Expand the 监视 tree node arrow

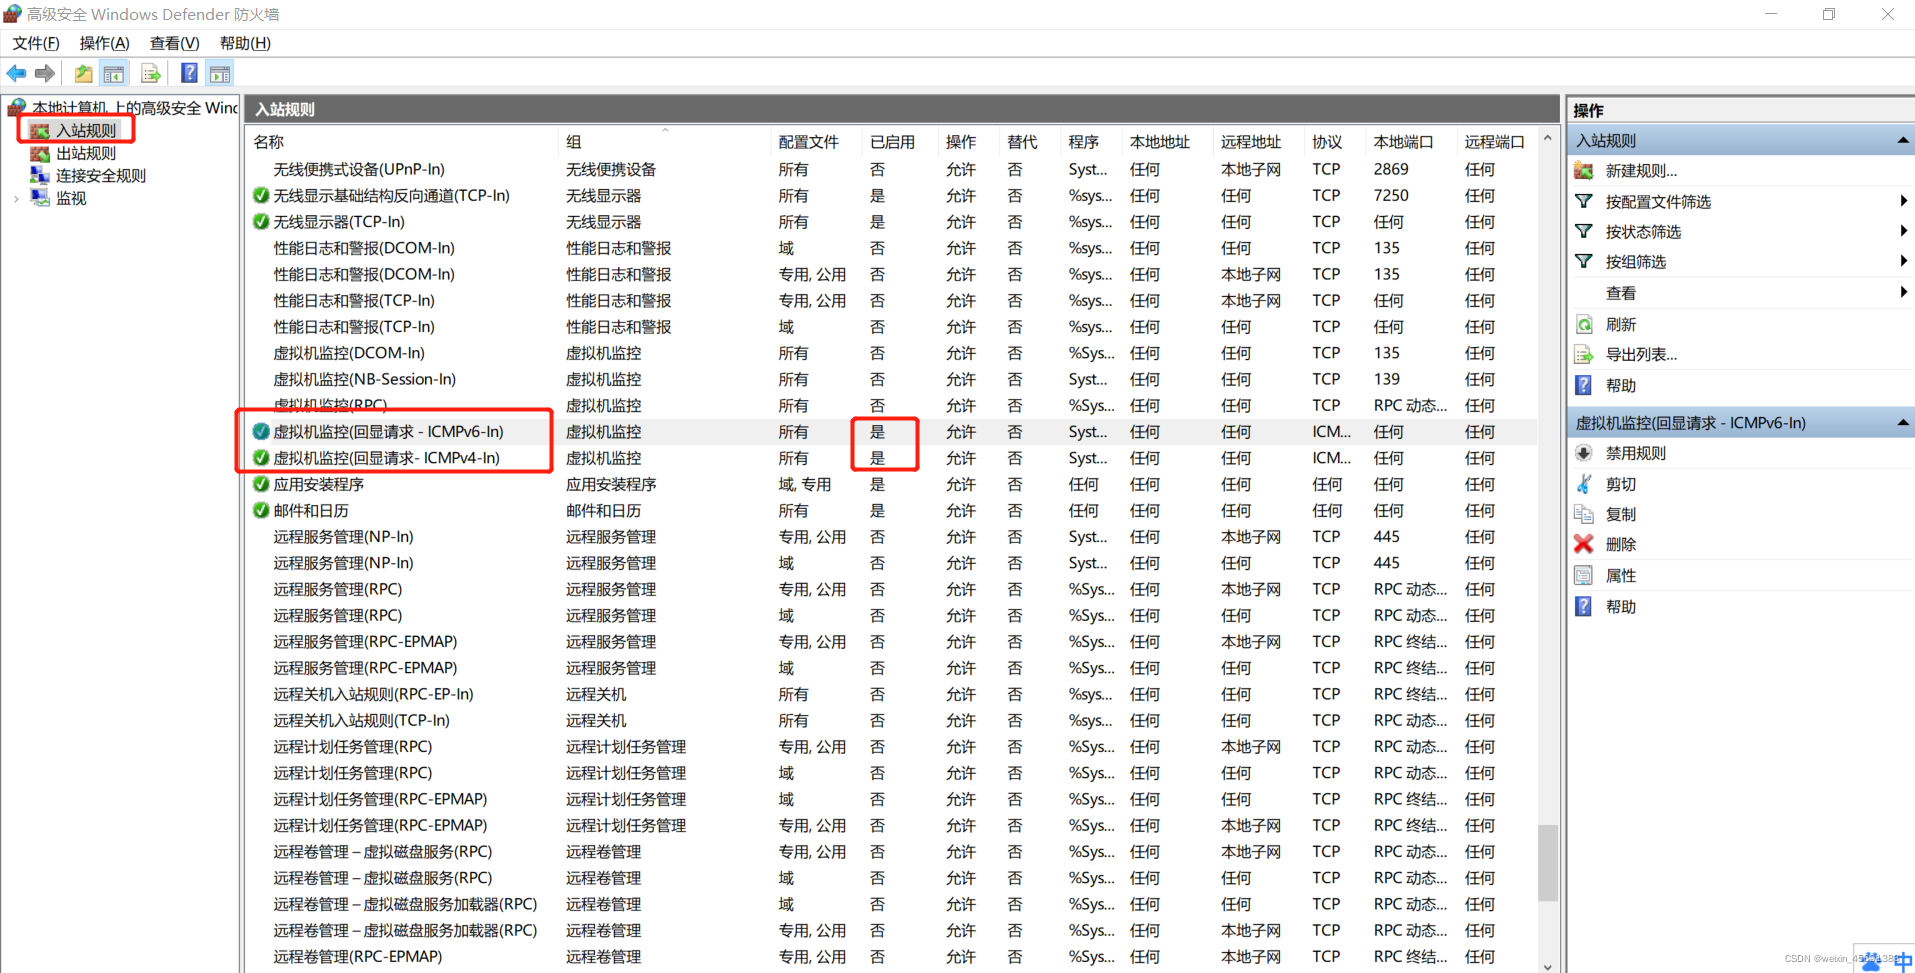[x=16, y=199]
